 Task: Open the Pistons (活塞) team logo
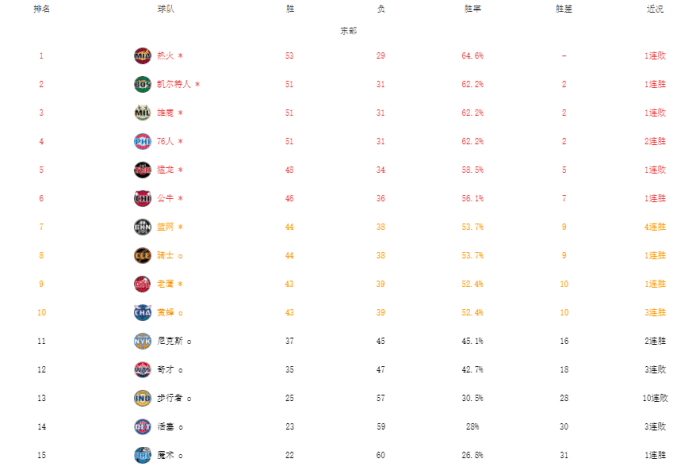142,427
